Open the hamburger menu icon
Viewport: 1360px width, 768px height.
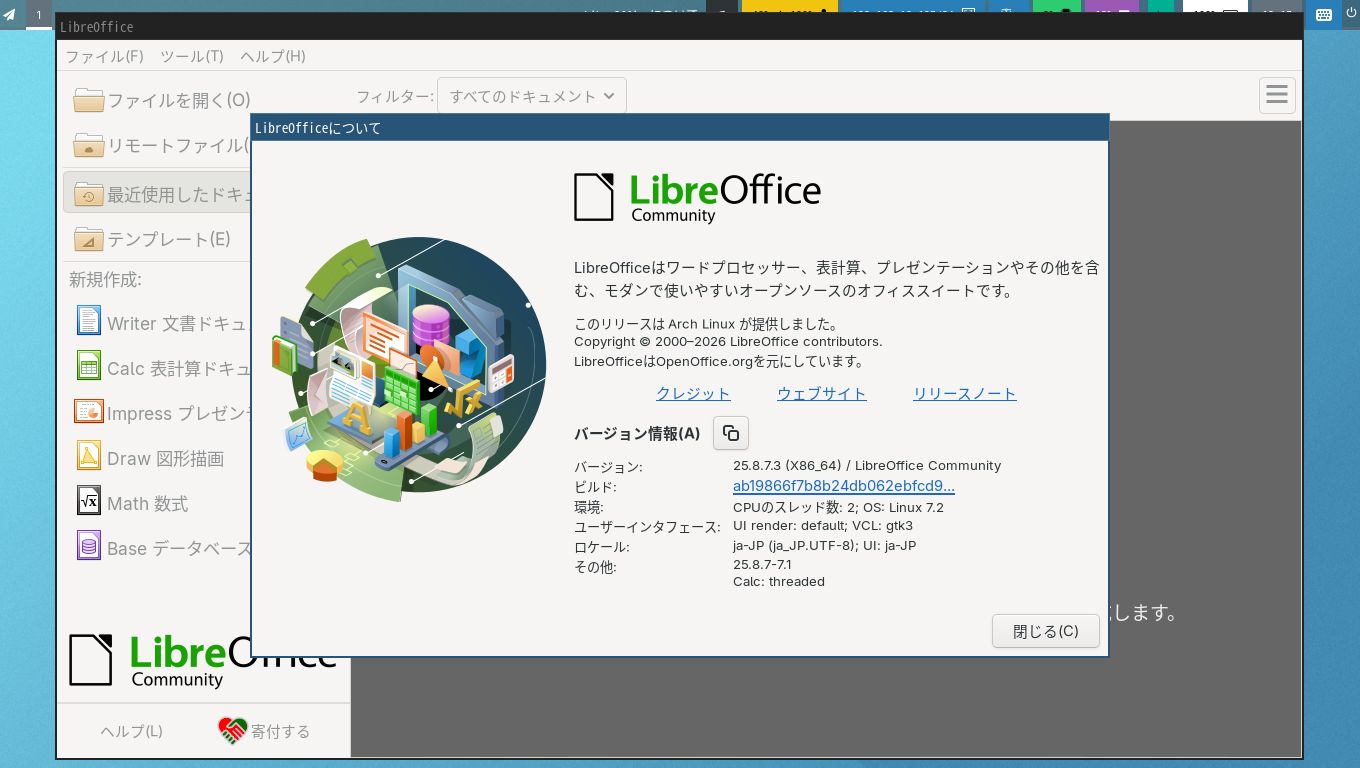click(x=1277, y=95)
